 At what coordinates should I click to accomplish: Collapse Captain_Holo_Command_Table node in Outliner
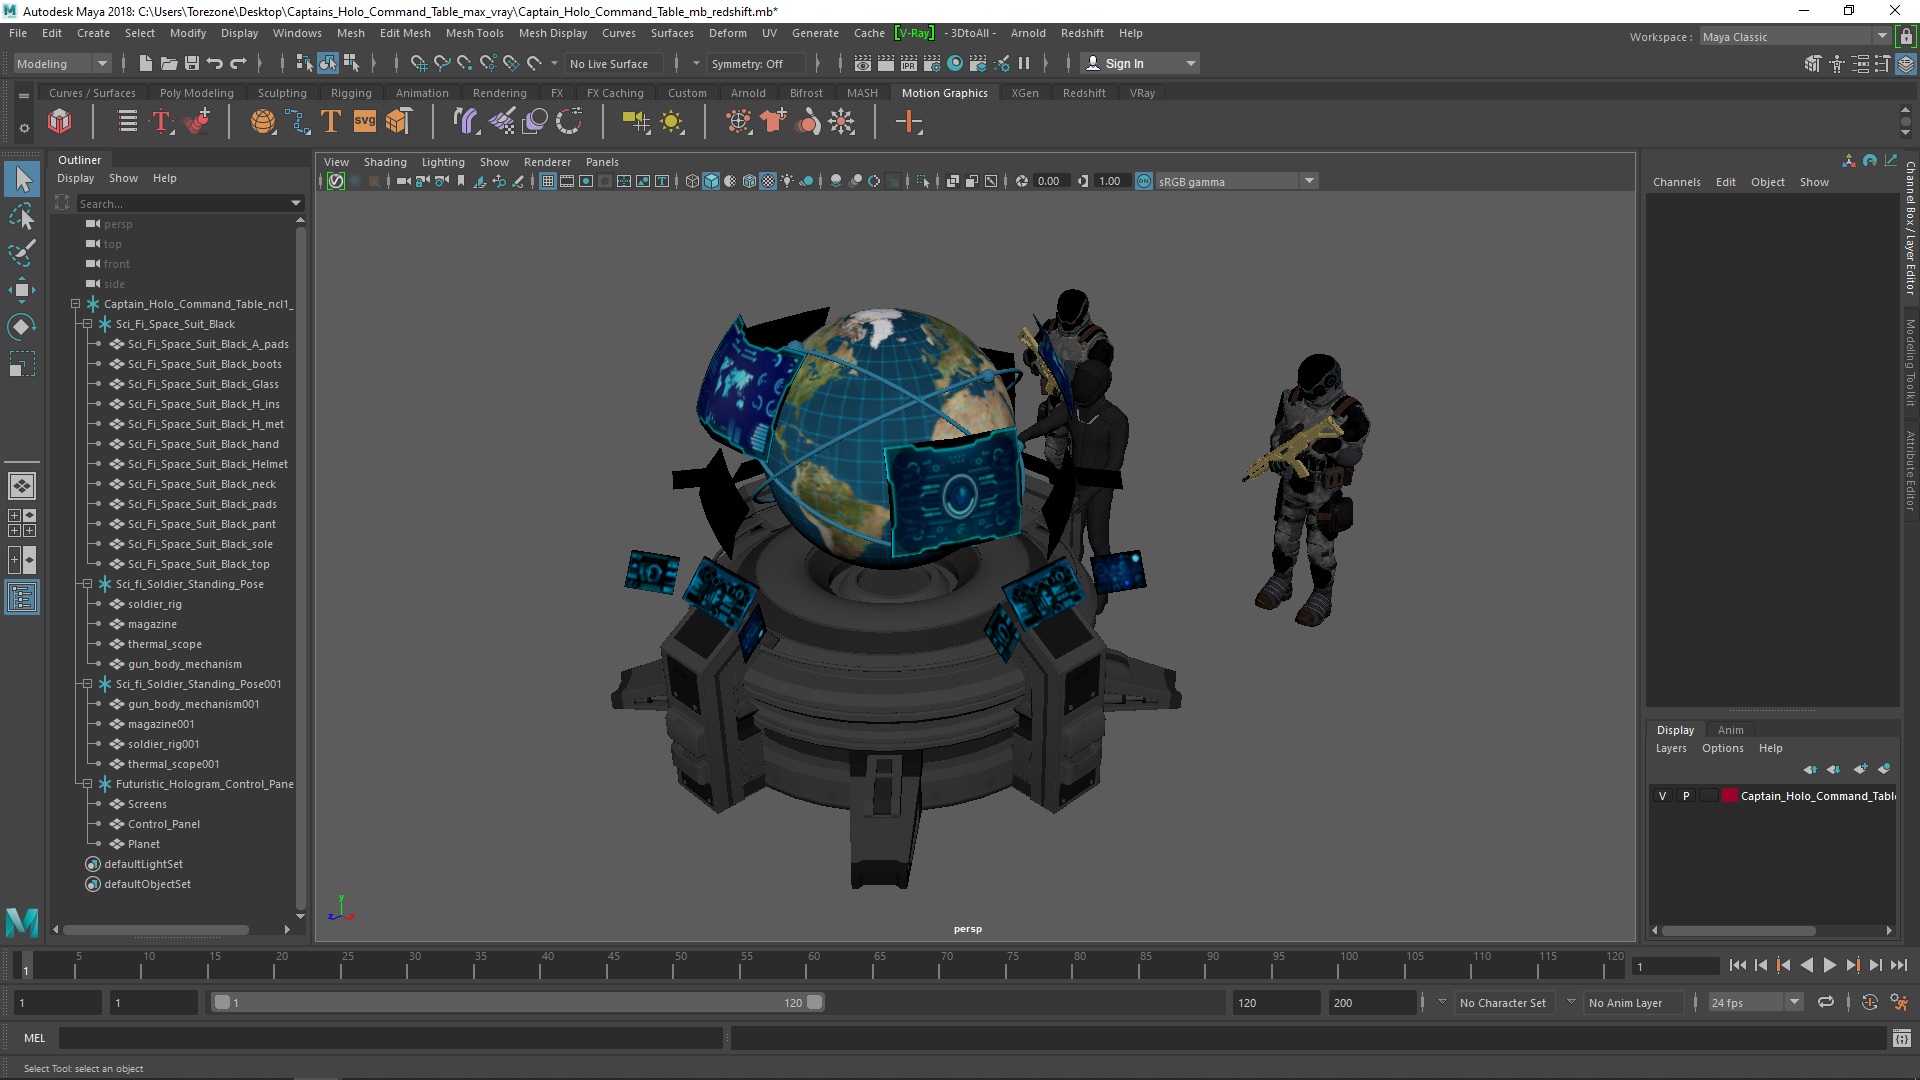[75, 304]
